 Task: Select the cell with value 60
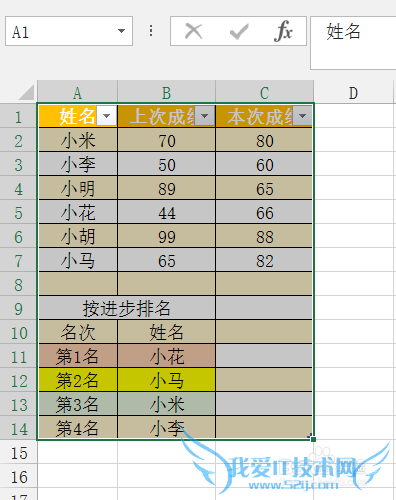pyautogui.click(x=264, y=164)
